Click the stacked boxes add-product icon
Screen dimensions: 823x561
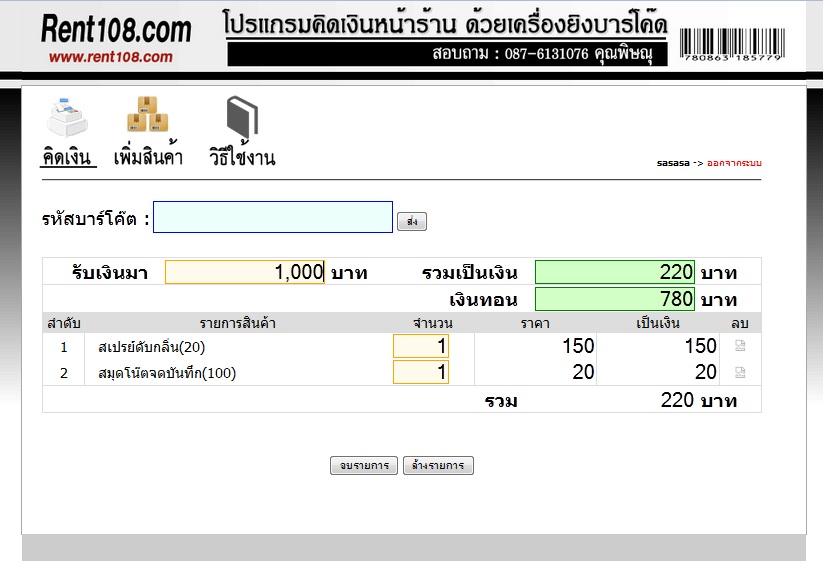147,115
